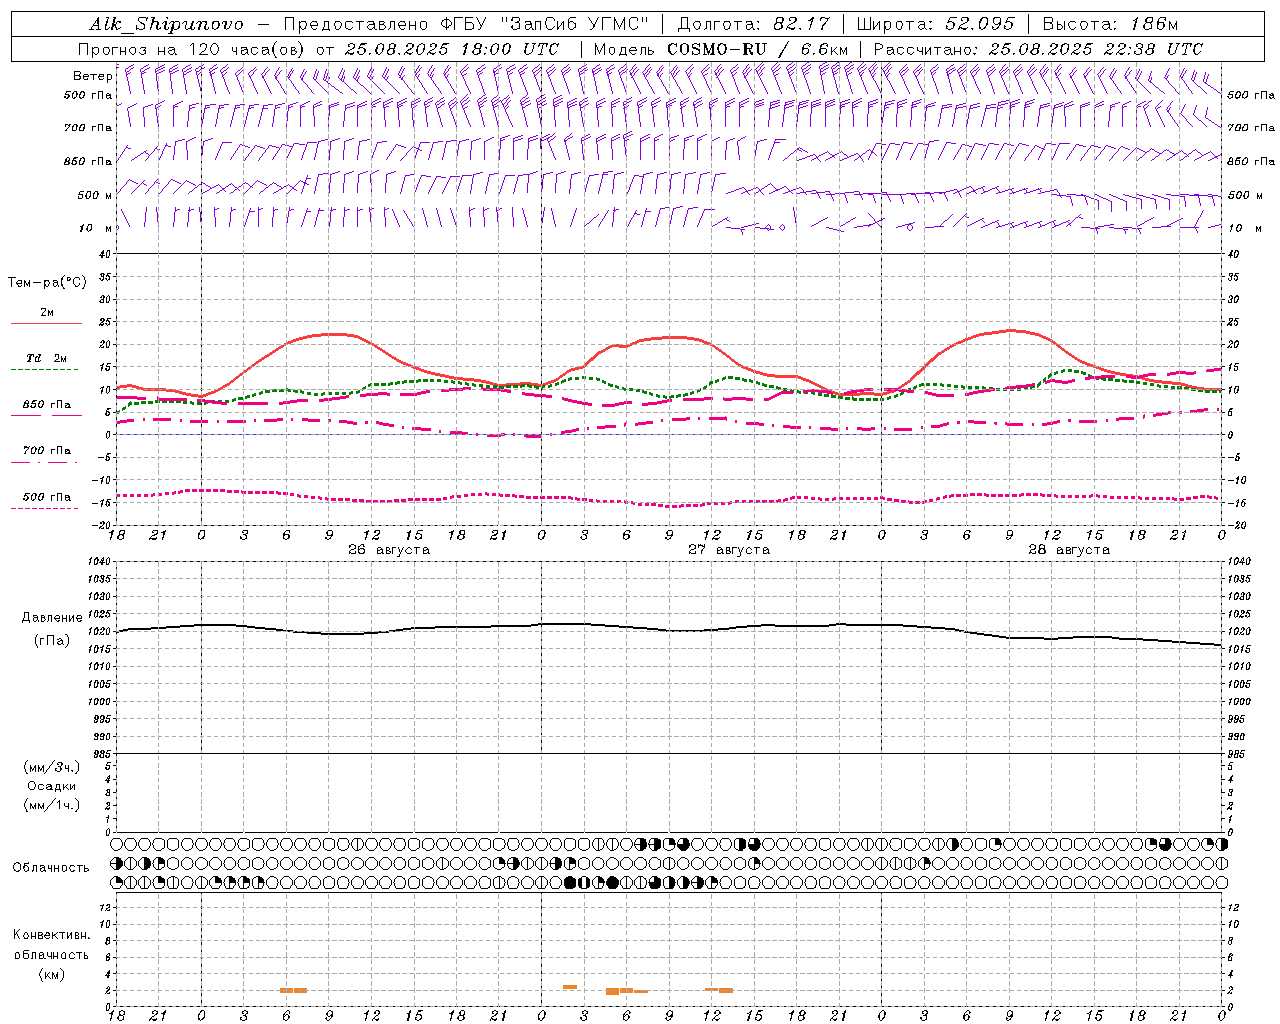Click the Высота: 186м value
This screenshot has width=1280, height=1024.
pos(1110,24)
